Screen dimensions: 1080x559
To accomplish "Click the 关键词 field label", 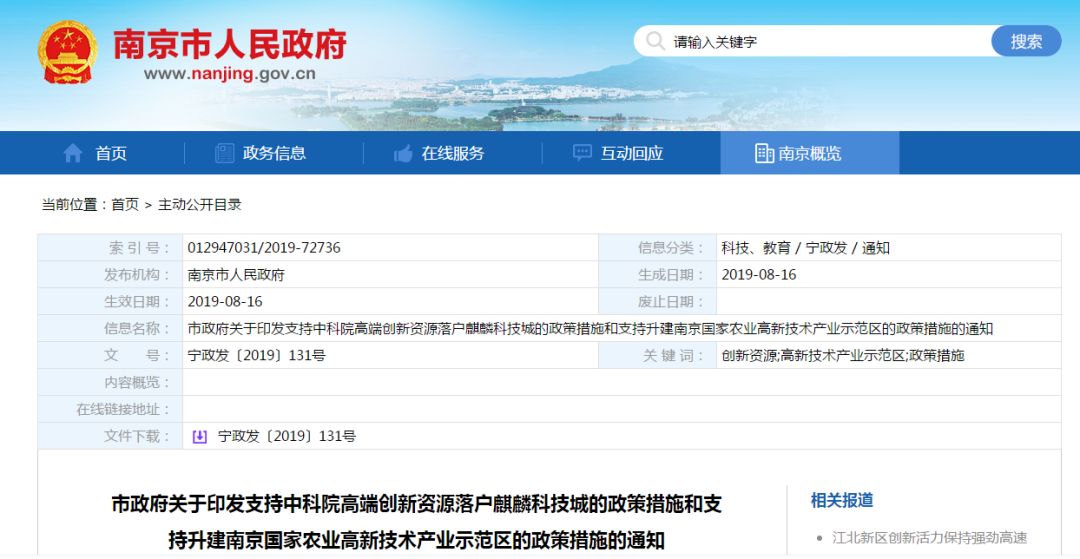I will click(673, 355).
